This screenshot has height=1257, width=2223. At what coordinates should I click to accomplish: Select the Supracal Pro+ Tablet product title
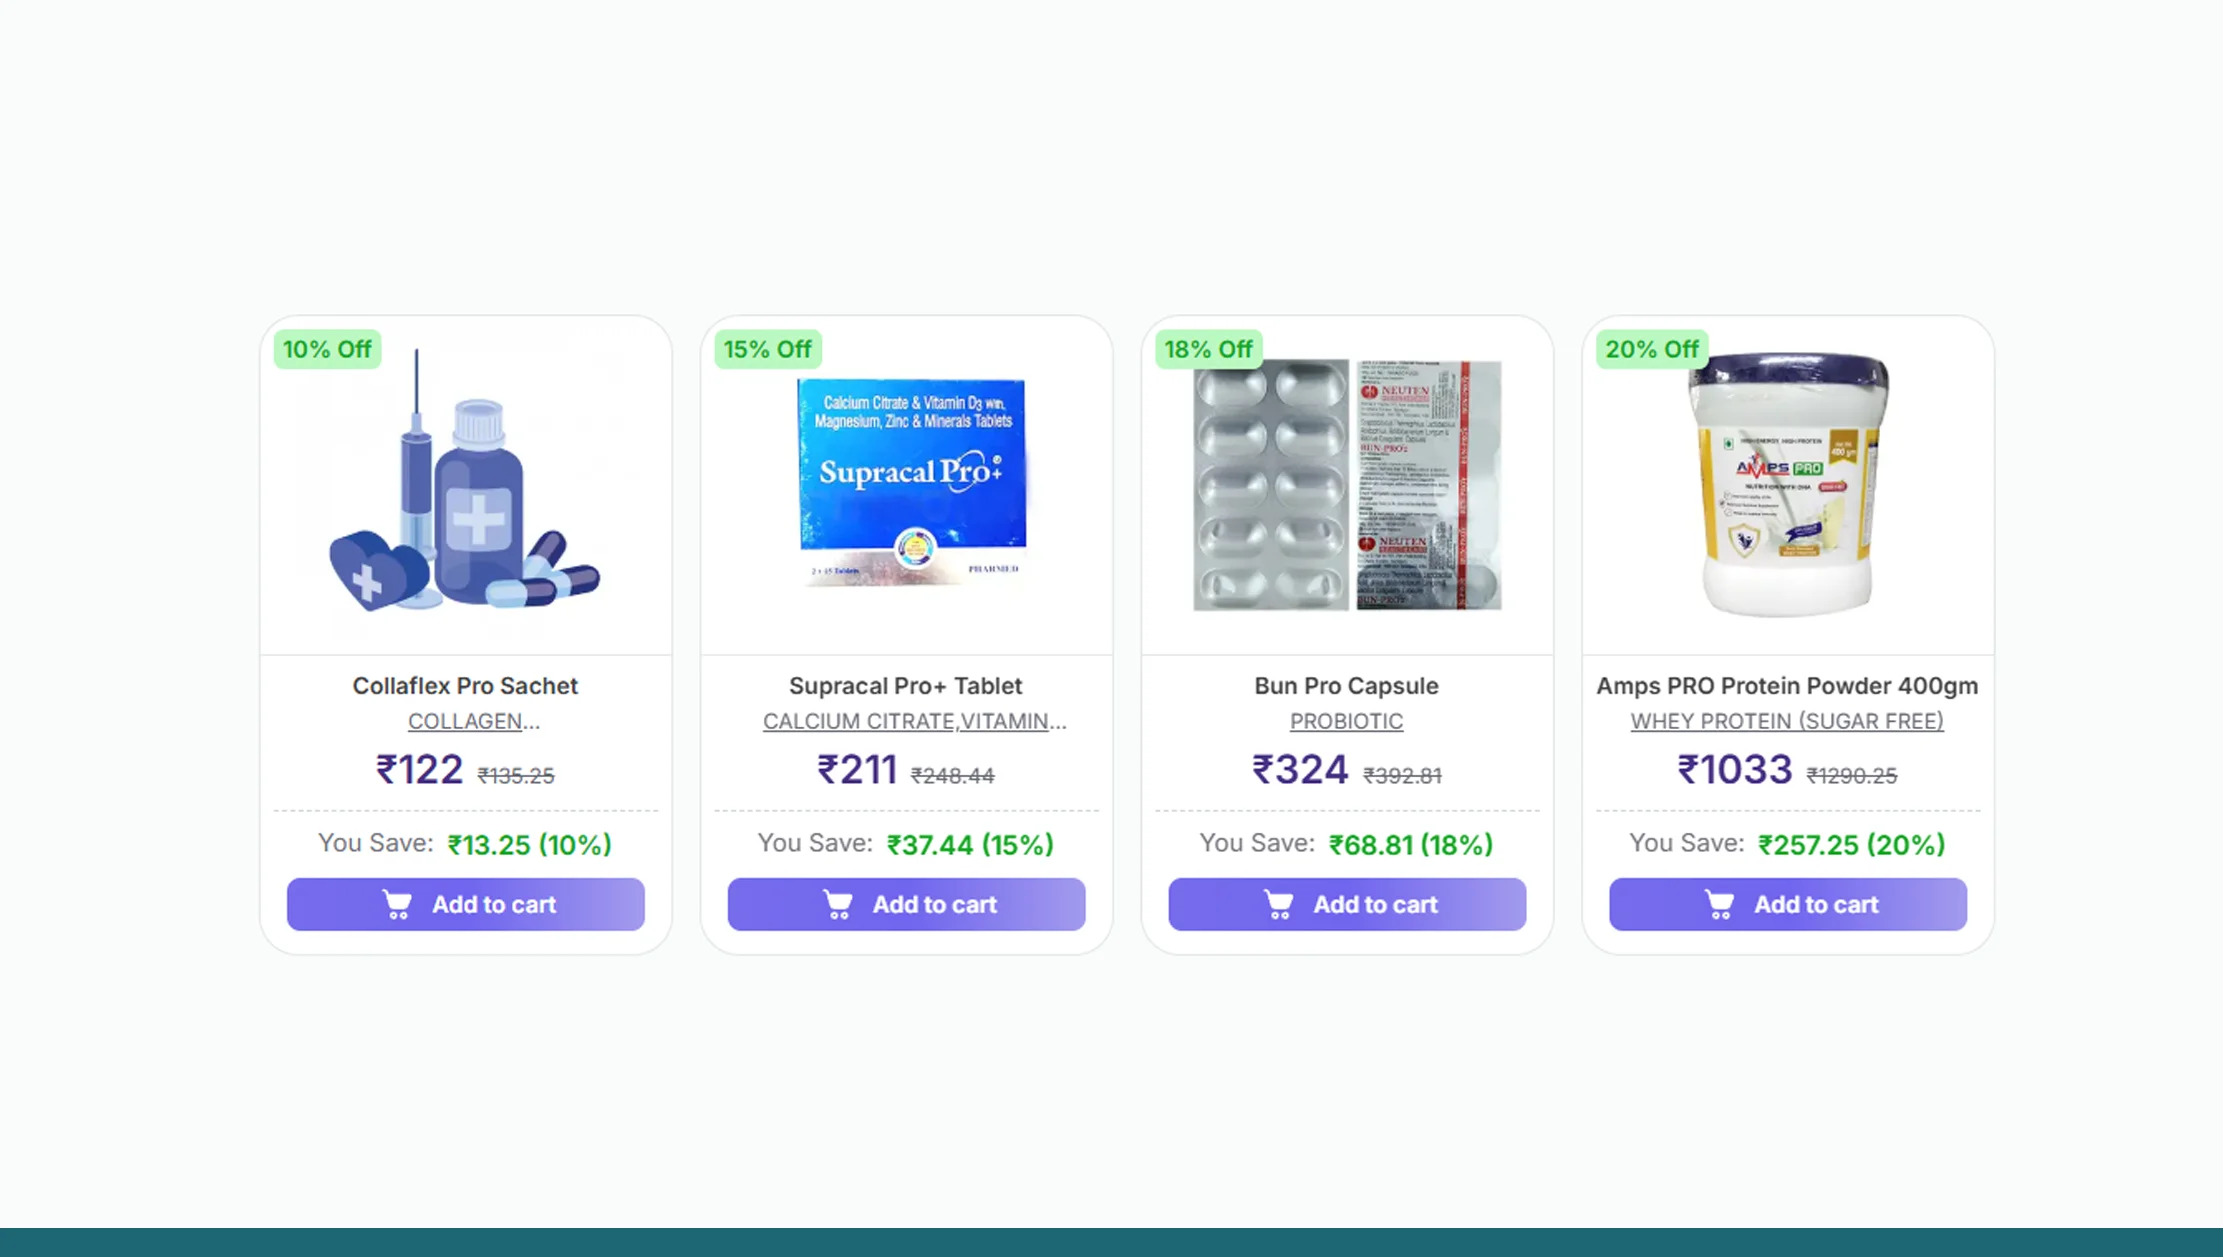(906, 686)
